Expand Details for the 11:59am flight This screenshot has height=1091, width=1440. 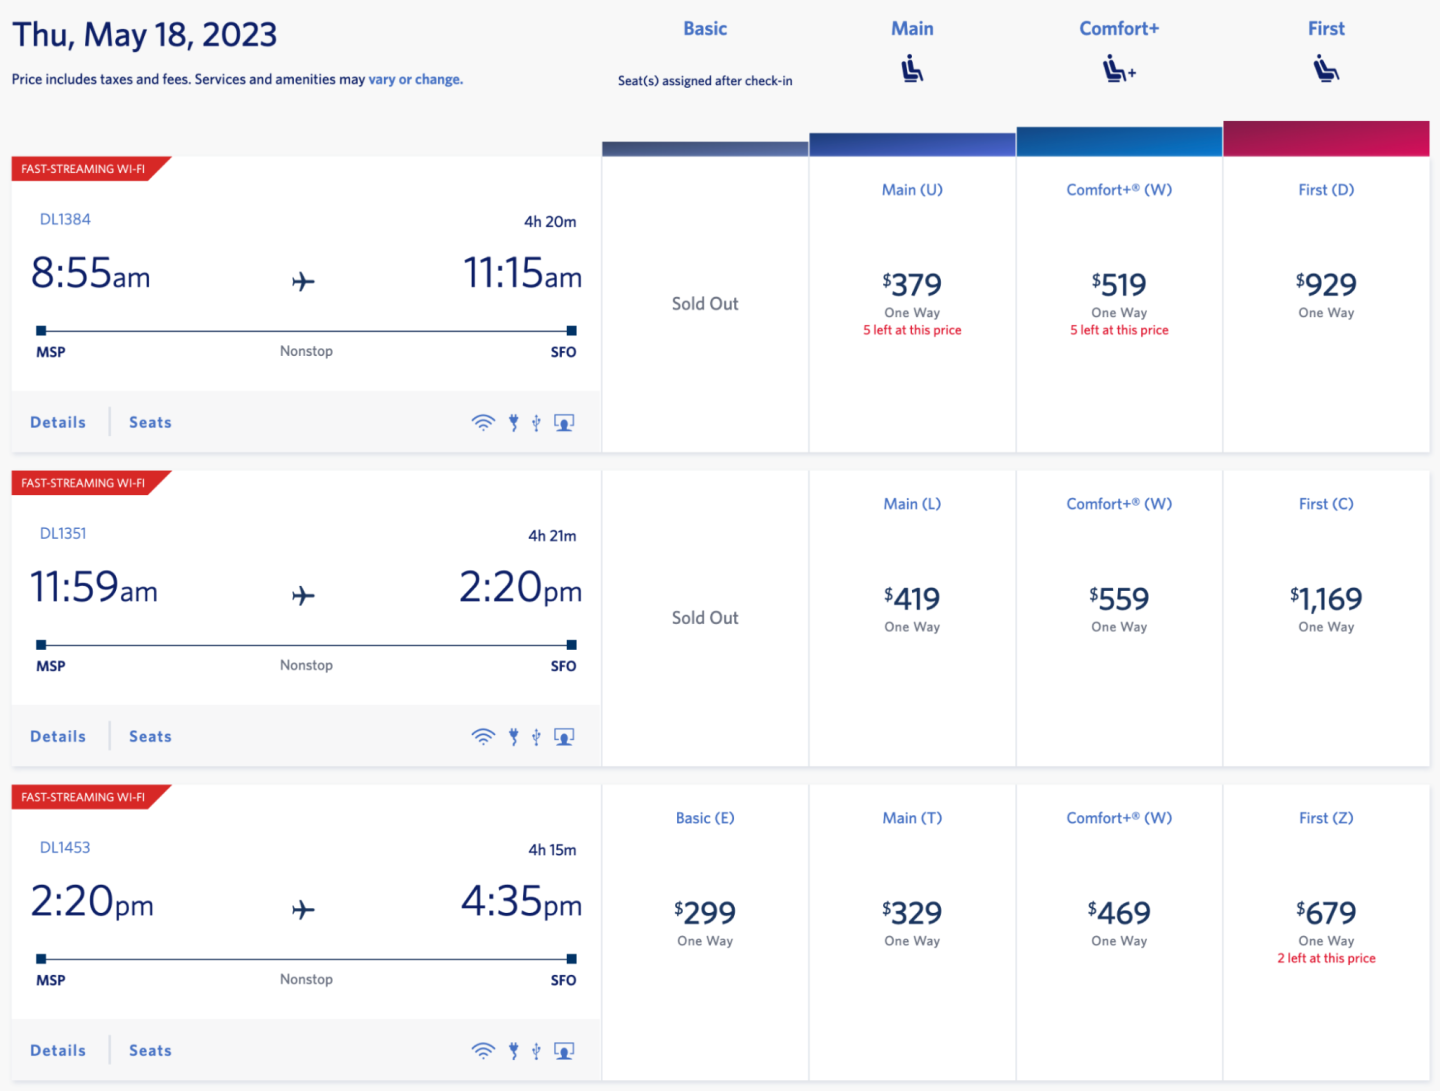58,737
